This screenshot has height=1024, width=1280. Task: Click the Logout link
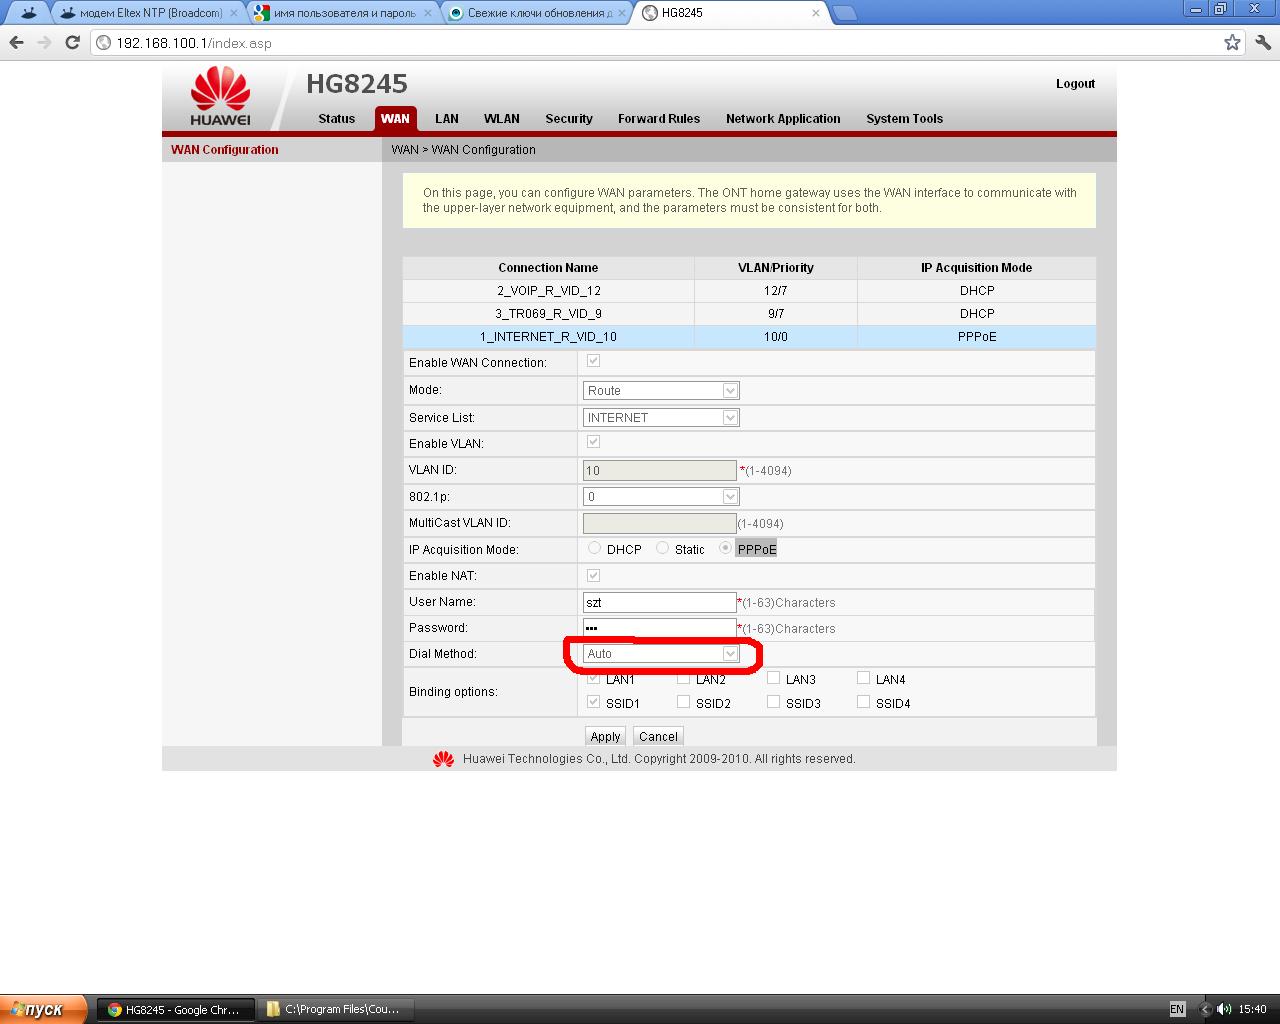[x=1075, y=84]
